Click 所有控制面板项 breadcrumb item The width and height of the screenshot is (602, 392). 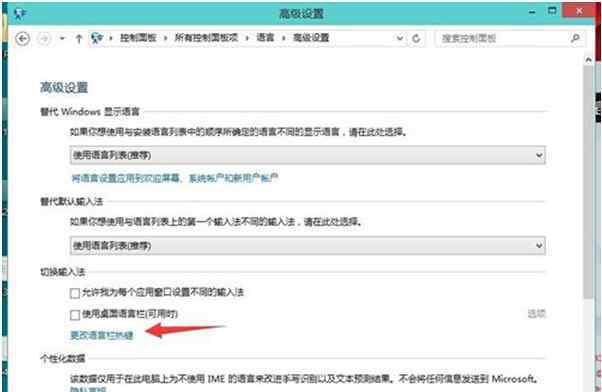tap(206, 38)
